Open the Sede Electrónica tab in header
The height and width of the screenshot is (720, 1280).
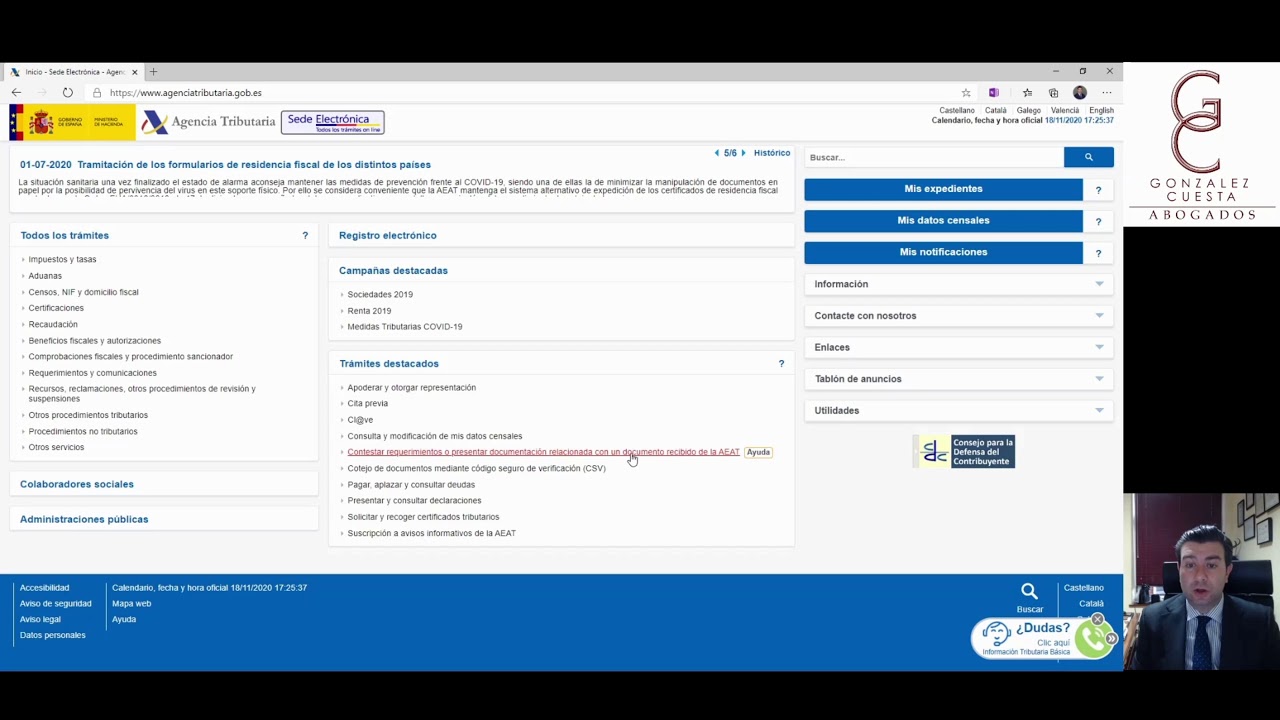(x=332, y=122)
